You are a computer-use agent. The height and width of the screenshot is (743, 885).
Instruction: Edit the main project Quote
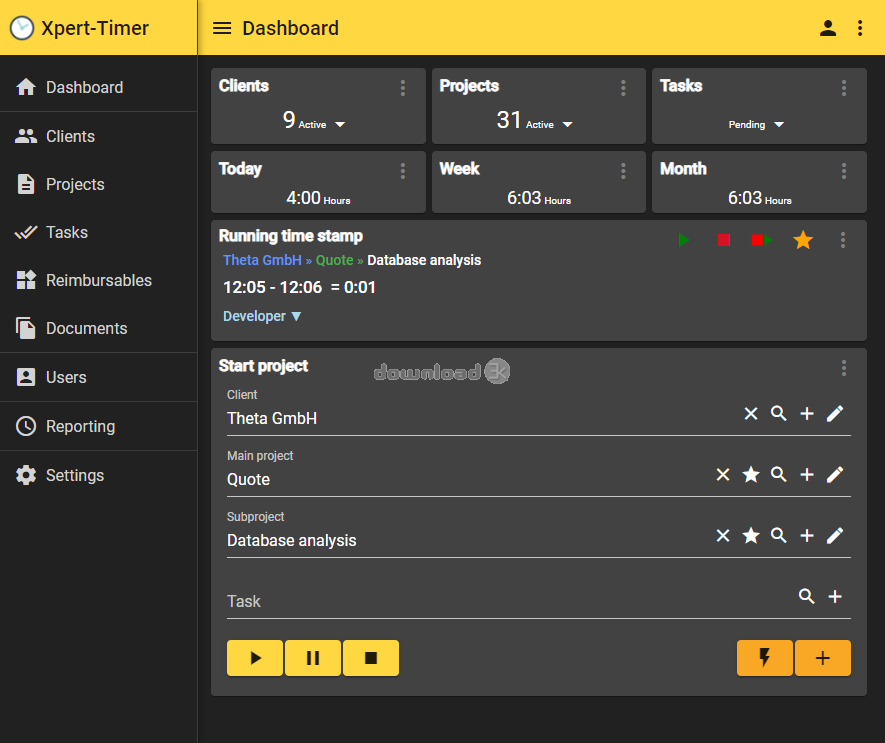[835, 475]
